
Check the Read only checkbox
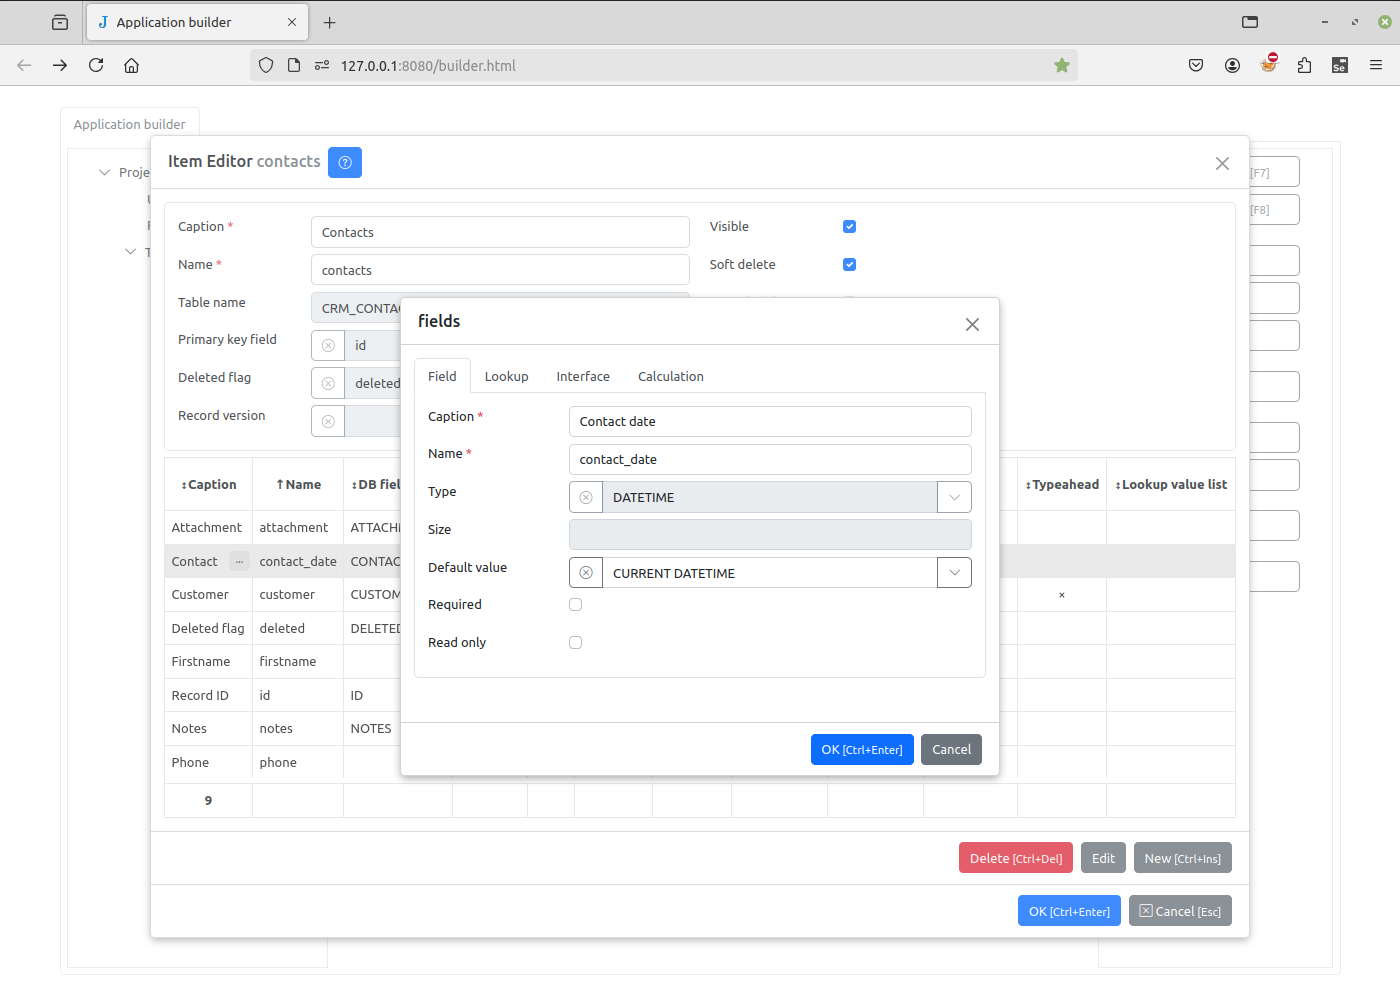pyautogui.click(x=575, y=643)
